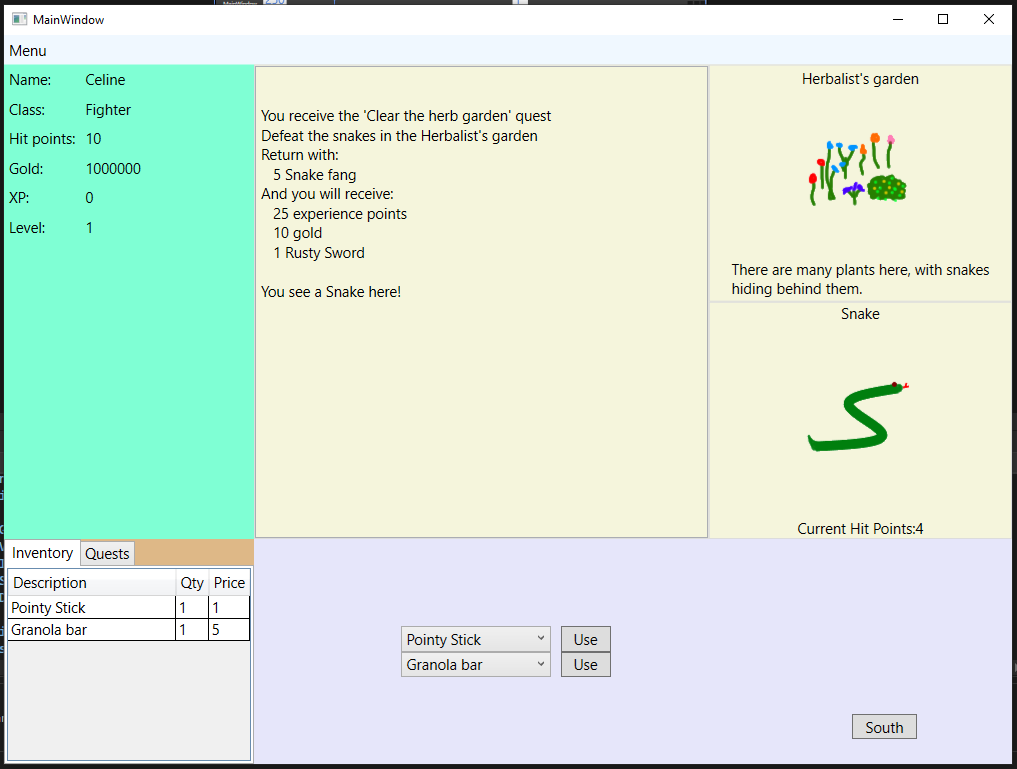Click the gold amount 1000000
This screenshot has width=1017, height=769.
coord(113,169)
